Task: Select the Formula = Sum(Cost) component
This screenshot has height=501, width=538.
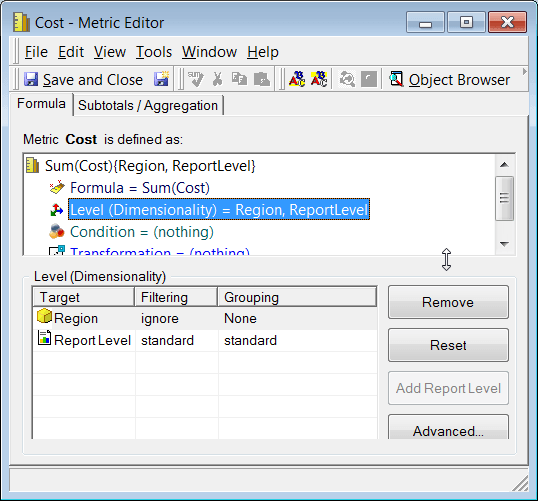Action: pos(140,188)
